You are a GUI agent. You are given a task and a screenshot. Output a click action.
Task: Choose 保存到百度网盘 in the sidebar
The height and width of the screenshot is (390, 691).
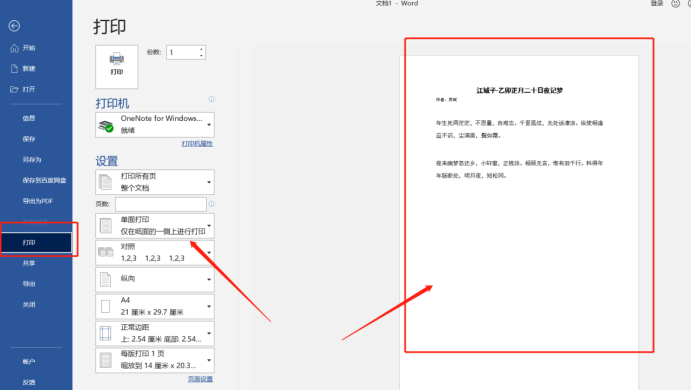pos(44,180)
